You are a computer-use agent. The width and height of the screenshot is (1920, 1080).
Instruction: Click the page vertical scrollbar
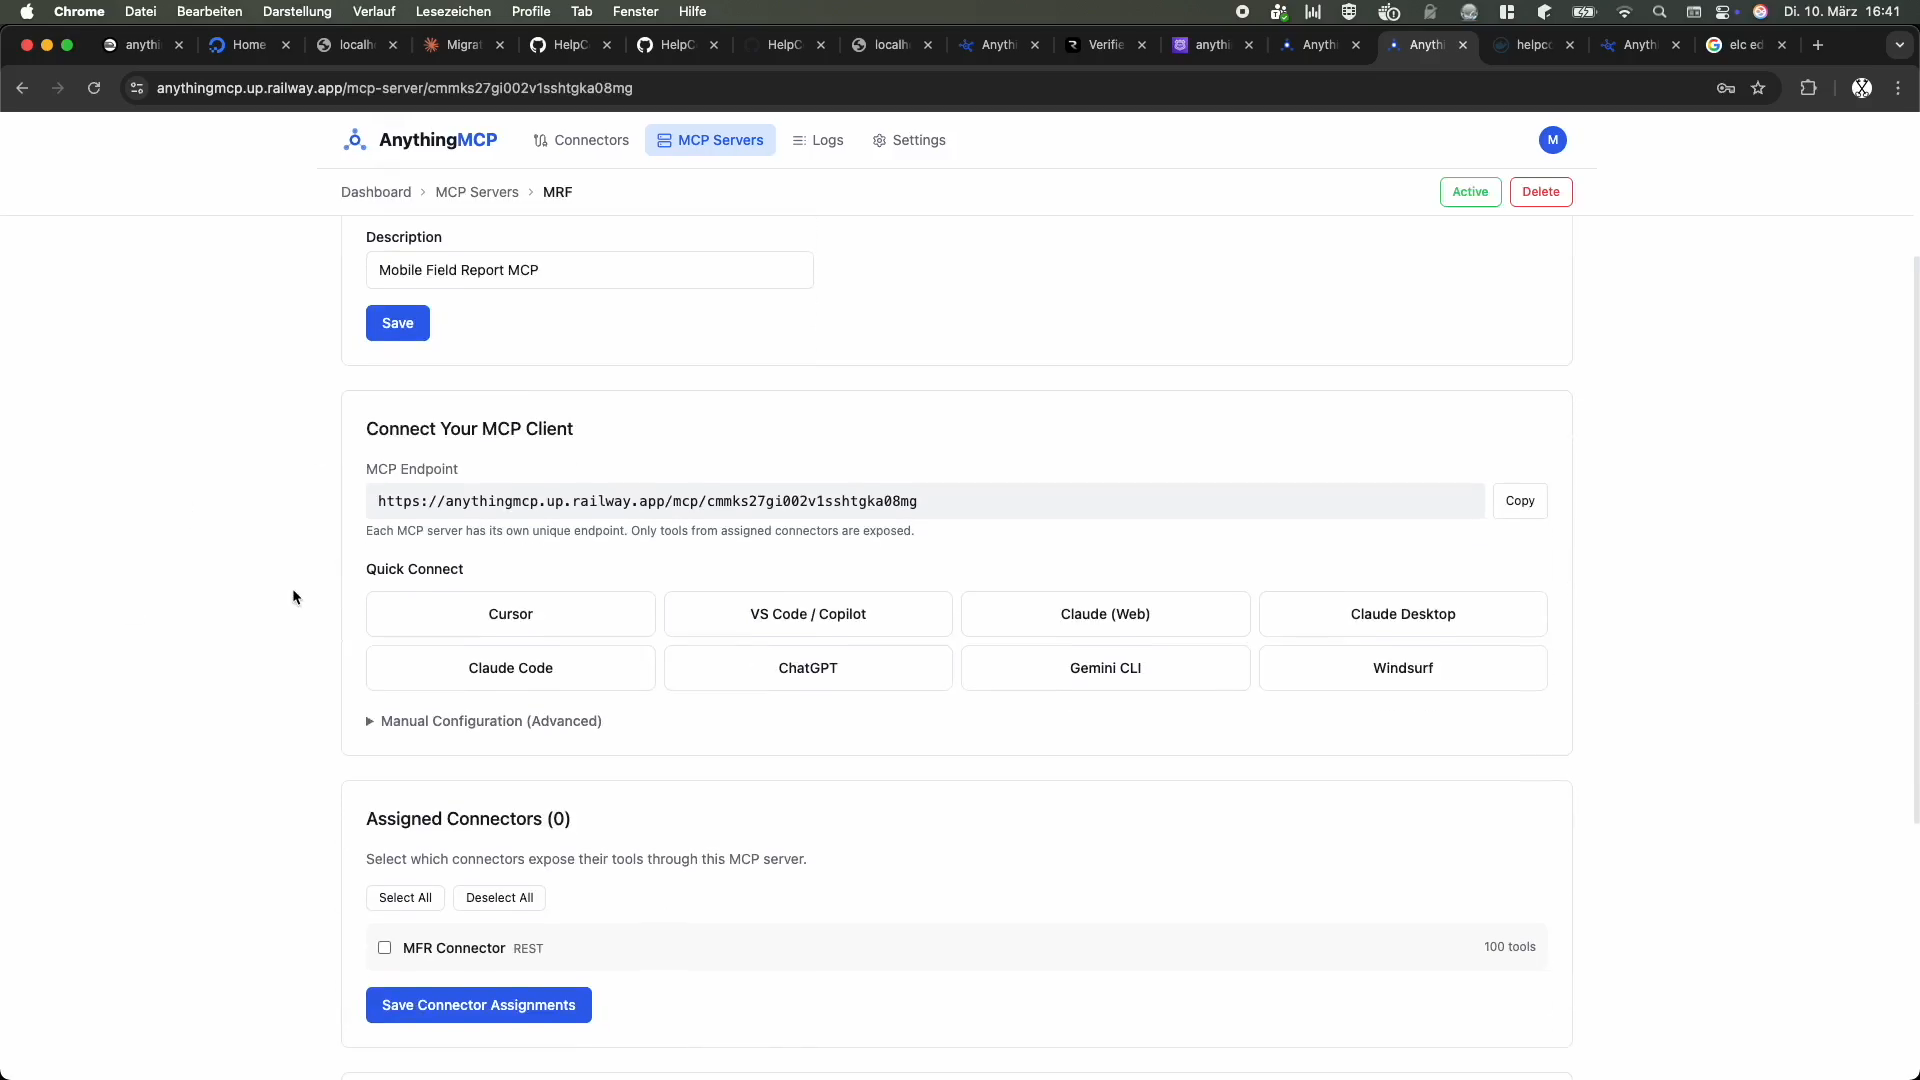(1915, 540)
